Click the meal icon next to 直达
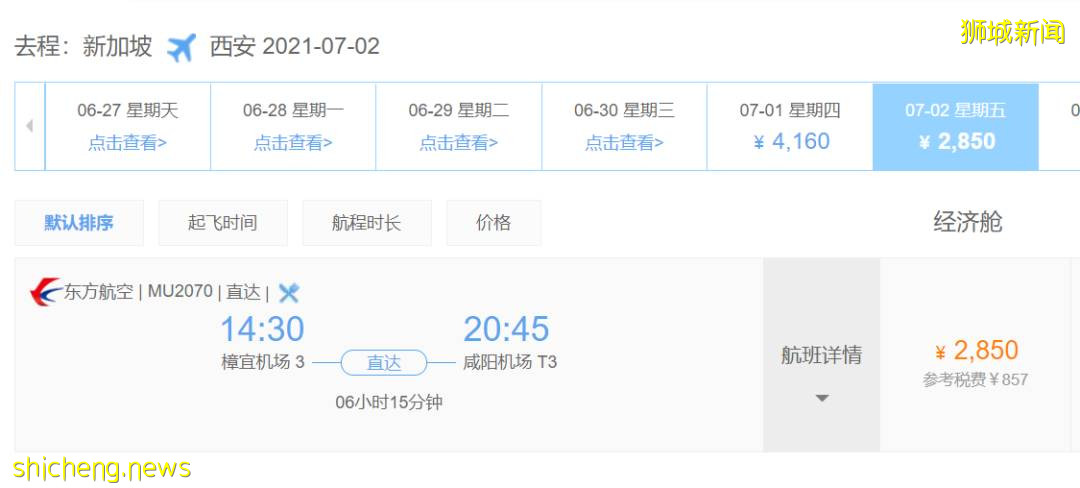The height and width of the screenshot is (488, 1080). [288, 293]
